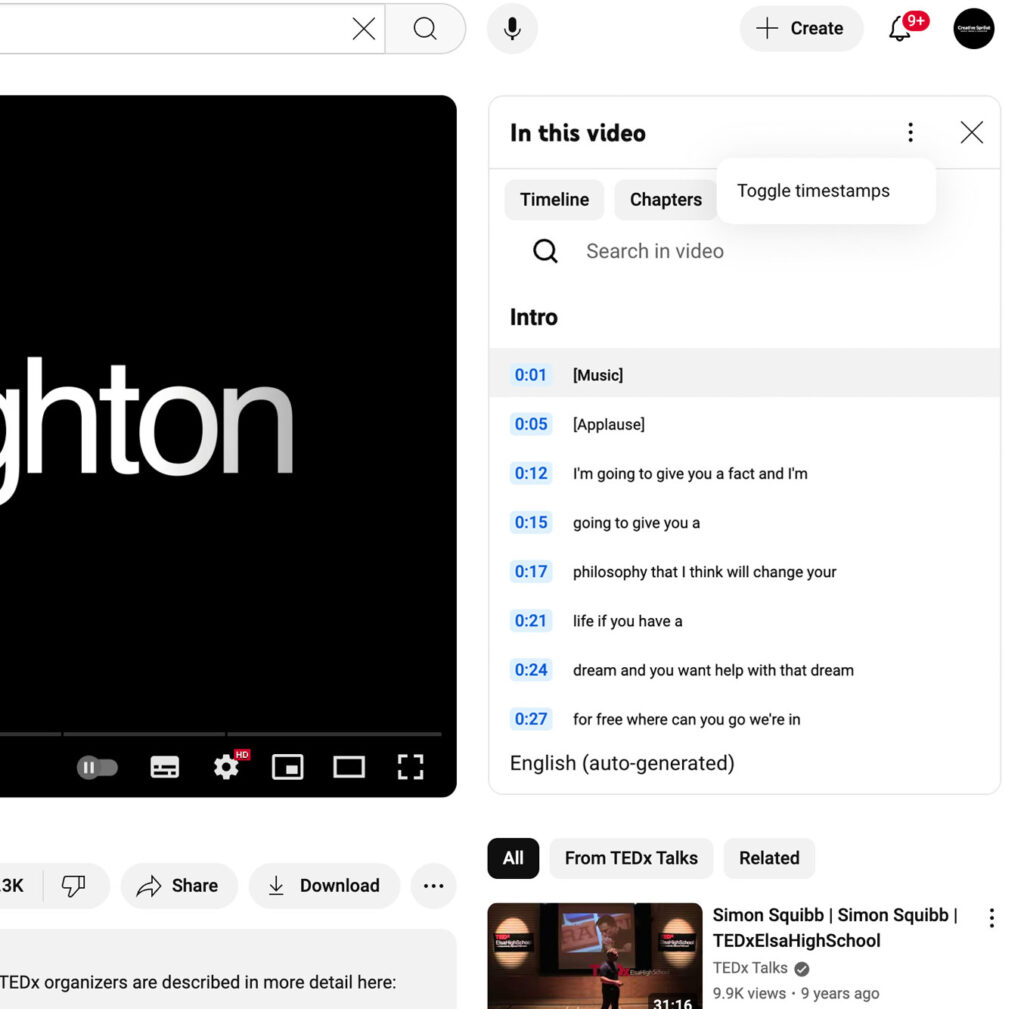Click the voice search microphone icon

[512, 29]
